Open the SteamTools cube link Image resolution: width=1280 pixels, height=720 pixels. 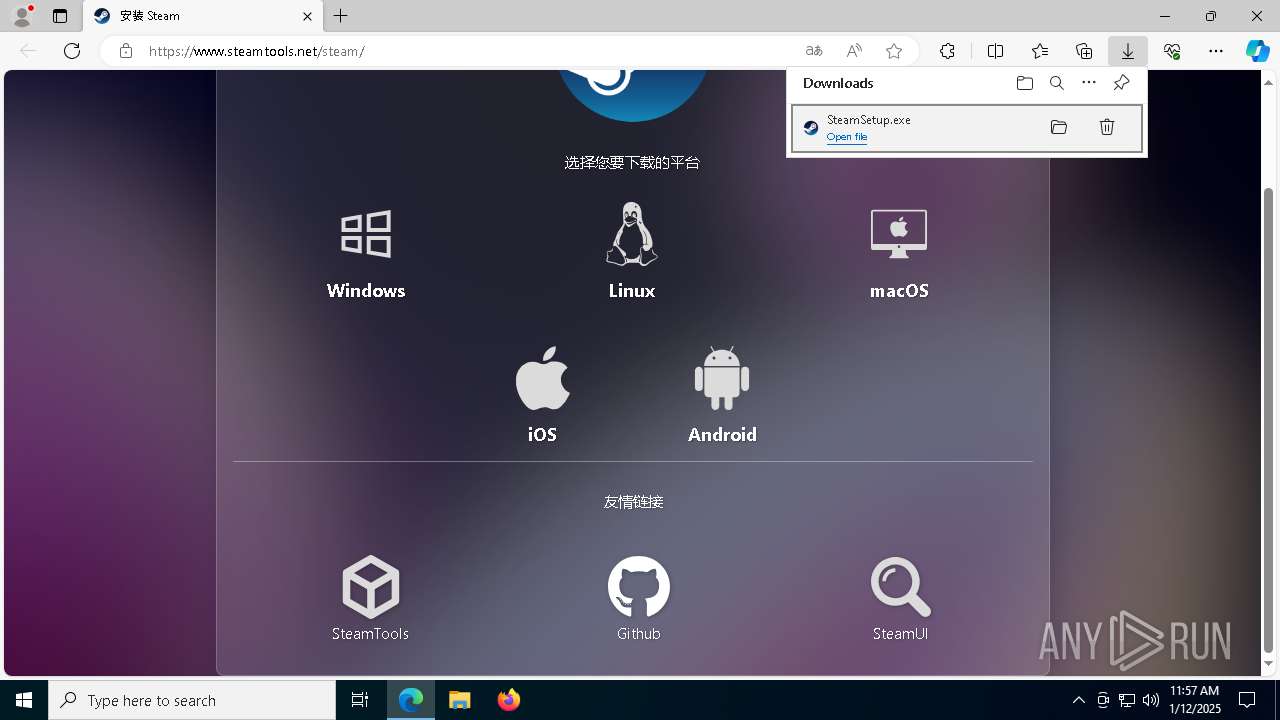pos(371,587)
